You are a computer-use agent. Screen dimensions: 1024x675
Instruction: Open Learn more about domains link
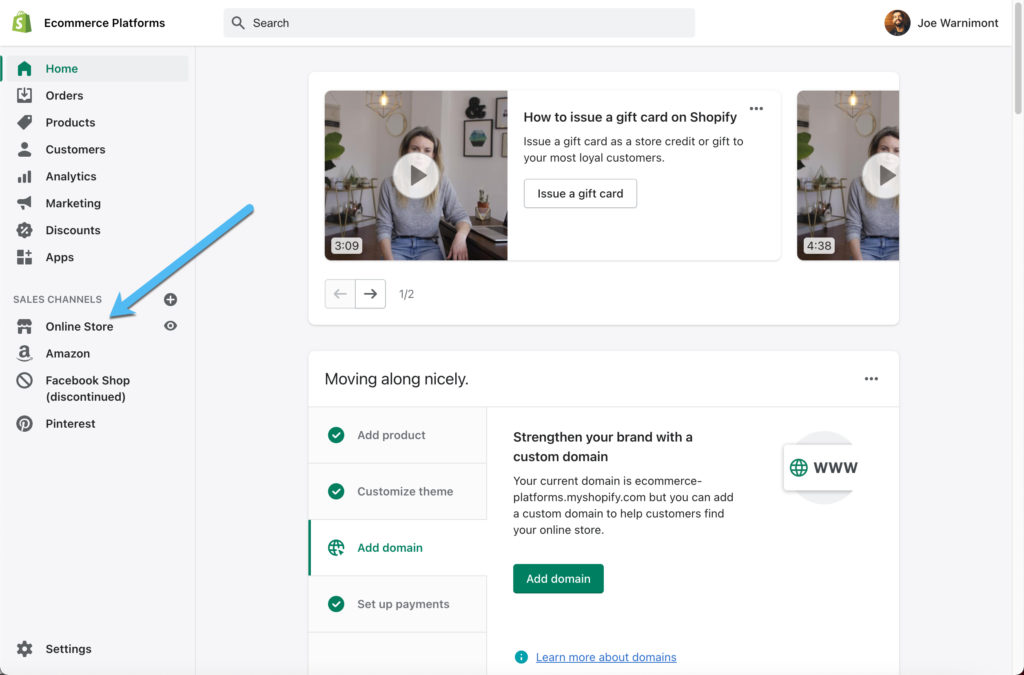point(606,657)
